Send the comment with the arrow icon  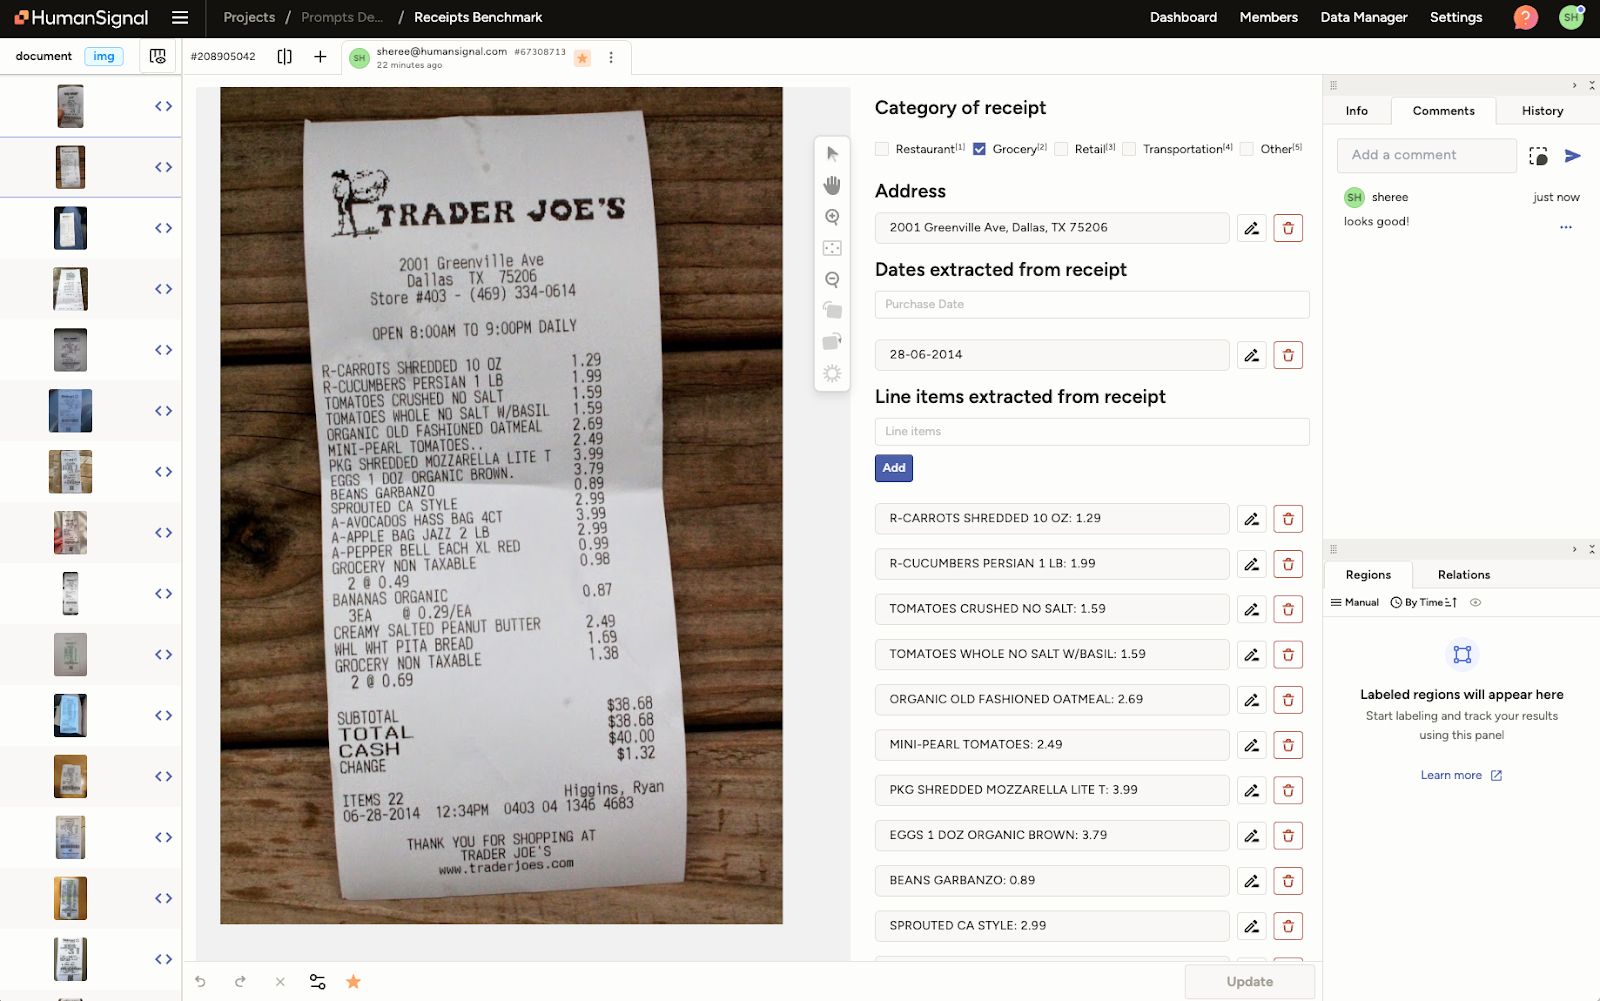(1573, 155)
